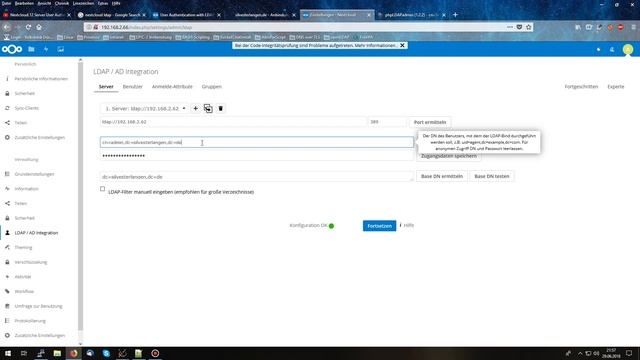Image resolution: width=640 pixels, height=360 pixels.
Task: Click the bind password field
Action: [256, 156]
